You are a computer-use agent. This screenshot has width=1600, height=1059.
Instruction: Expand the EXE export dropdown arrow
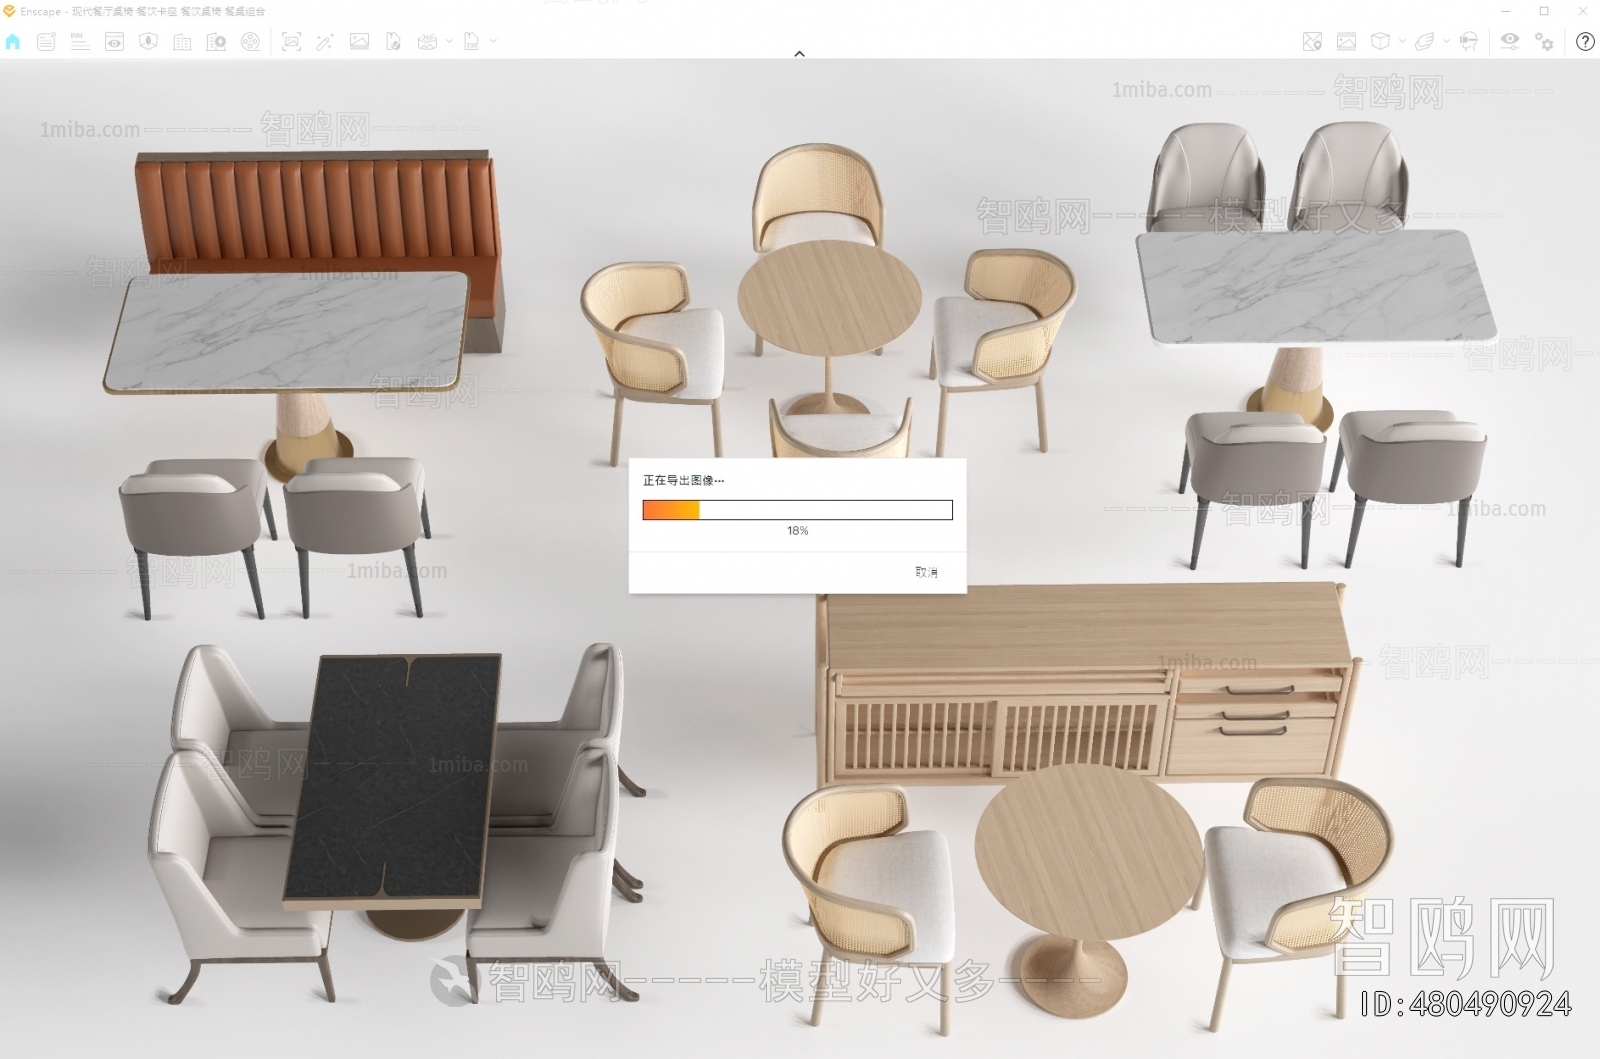(493, 42)
